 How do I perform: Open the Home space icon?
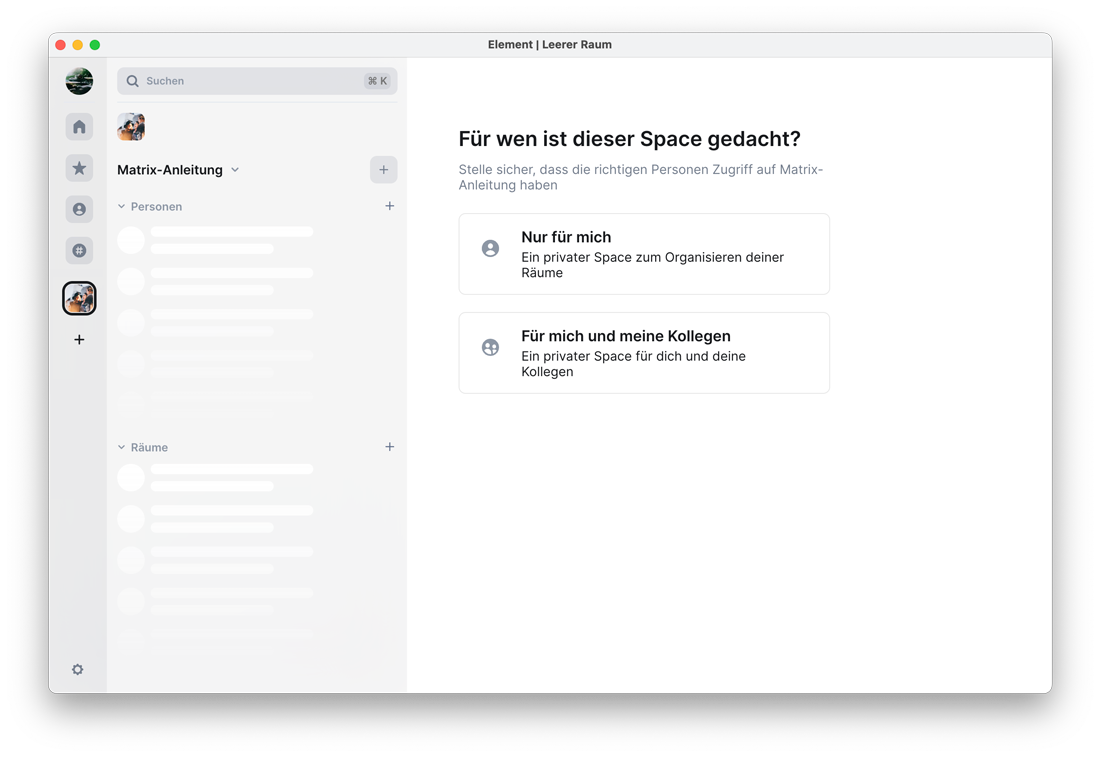pos(79,127)
